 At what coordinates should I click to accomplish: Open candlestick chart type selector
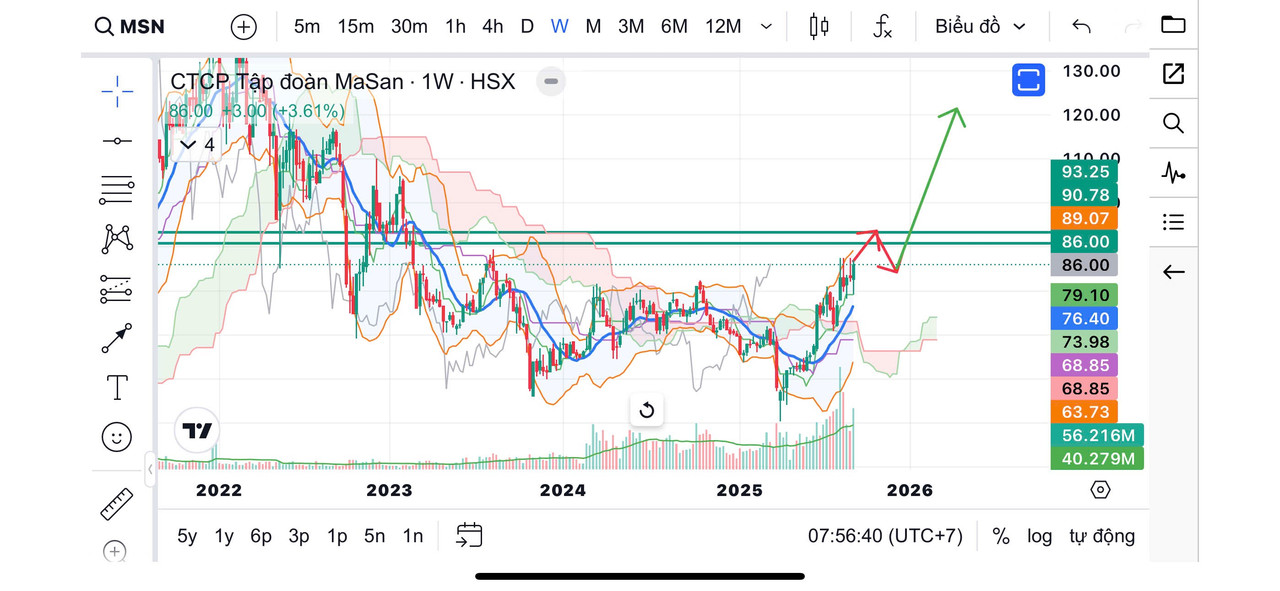[819, 26]
